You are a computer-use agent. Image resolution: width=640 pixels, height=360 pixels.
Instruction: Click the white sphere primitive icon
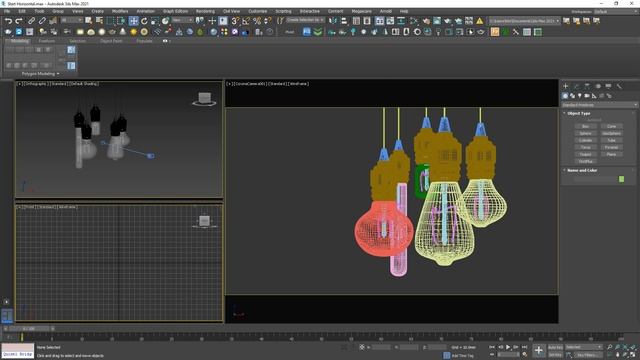coord(102,31)
